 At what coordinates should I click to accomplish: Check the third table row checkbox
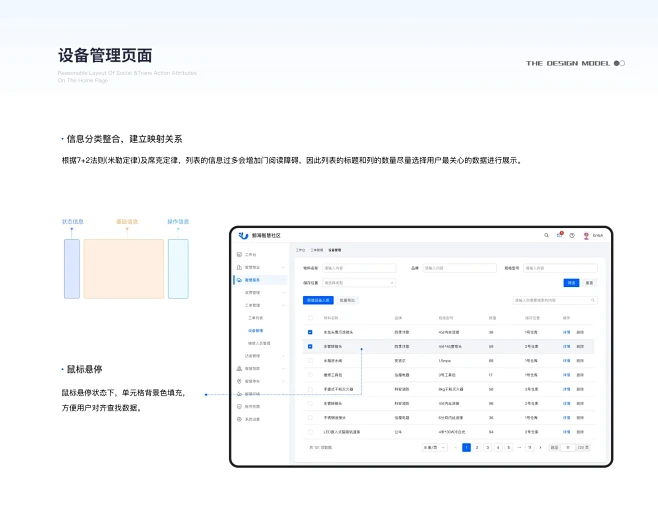[310, 360]
